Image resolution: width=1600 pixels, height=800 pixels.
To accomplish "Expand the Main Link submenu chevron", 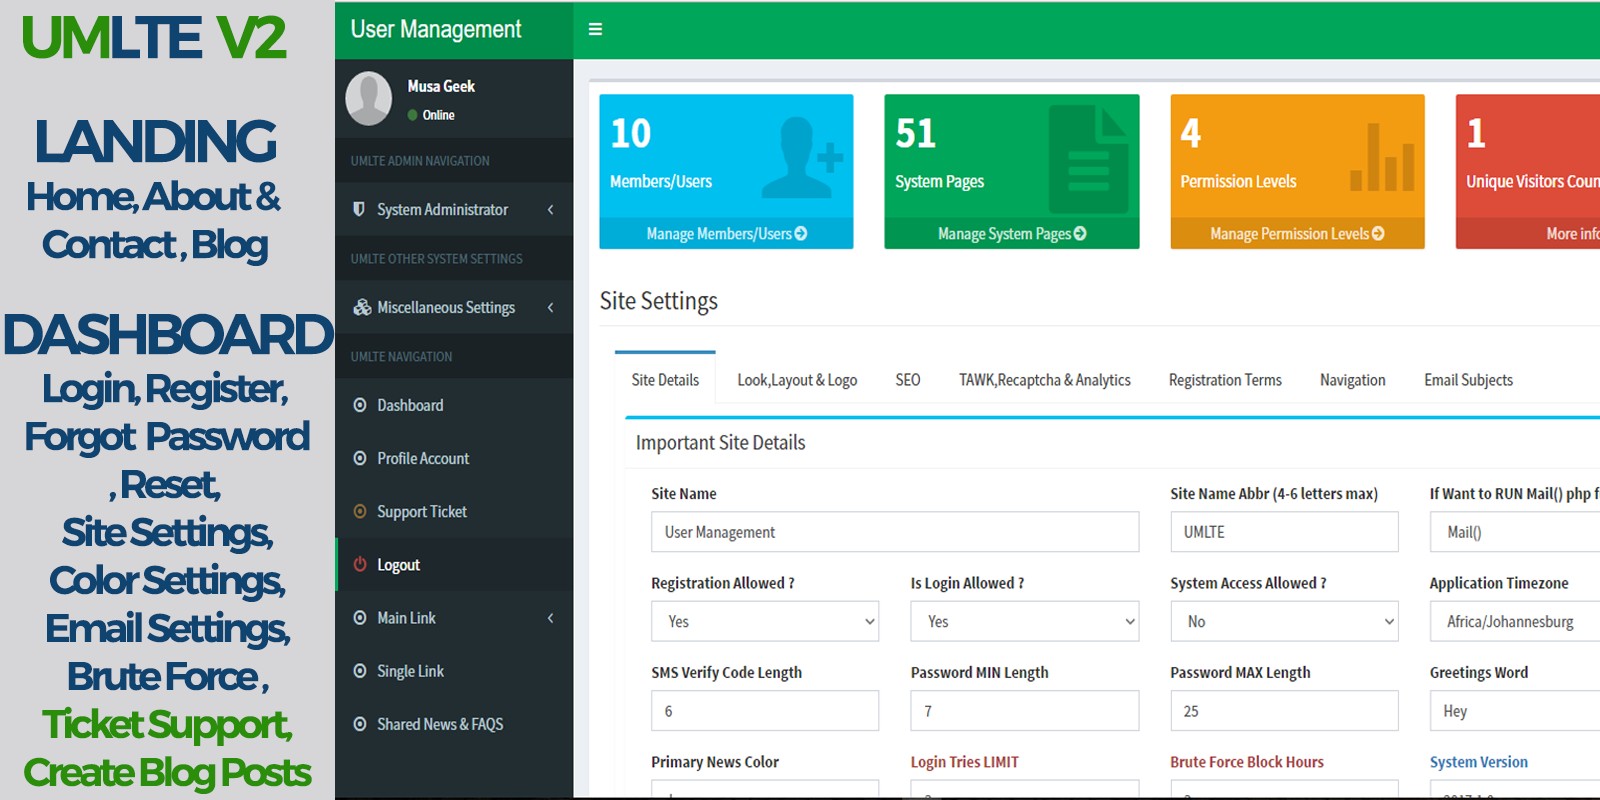I will point(551,618).
